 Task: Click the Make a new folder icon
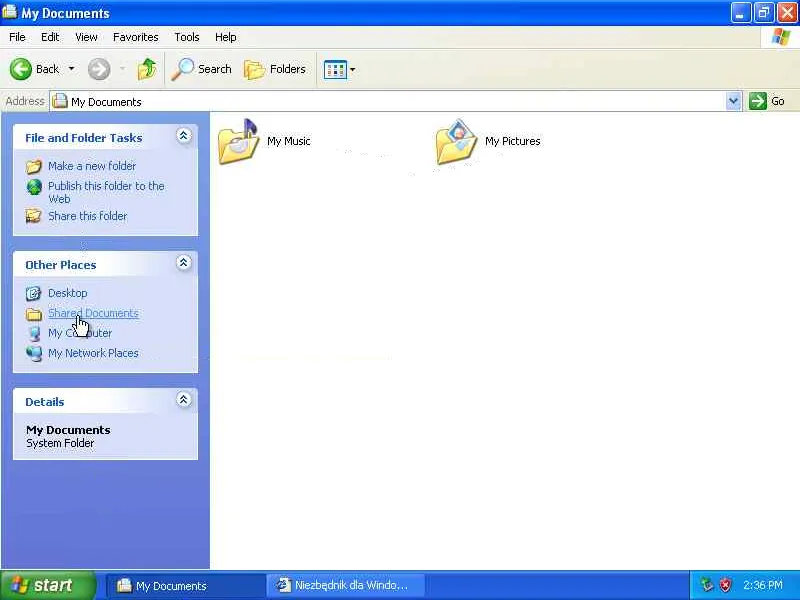[x=34, y=166]
